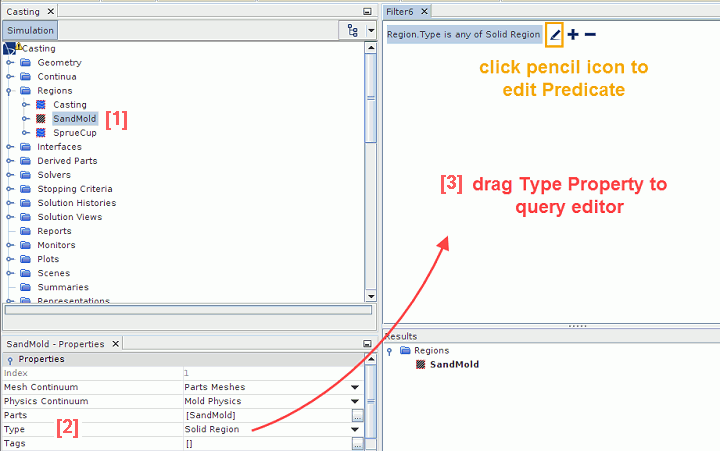This screenshot has width=720, height=451.
Task: Click the plus icon to add predicate
Action: coord(573,35)
